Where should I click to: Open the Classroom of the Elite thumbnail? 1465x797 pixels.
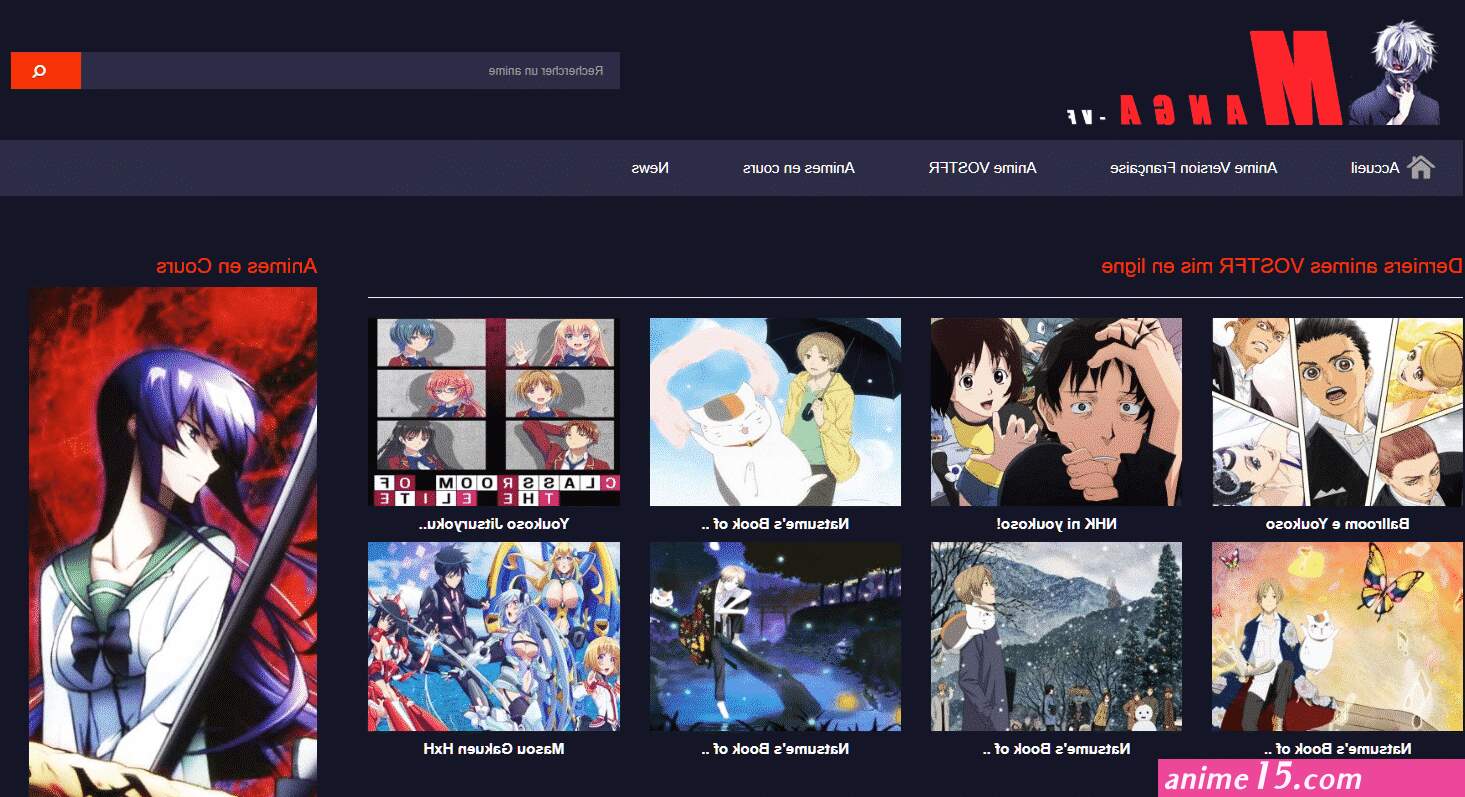(494, 412)
